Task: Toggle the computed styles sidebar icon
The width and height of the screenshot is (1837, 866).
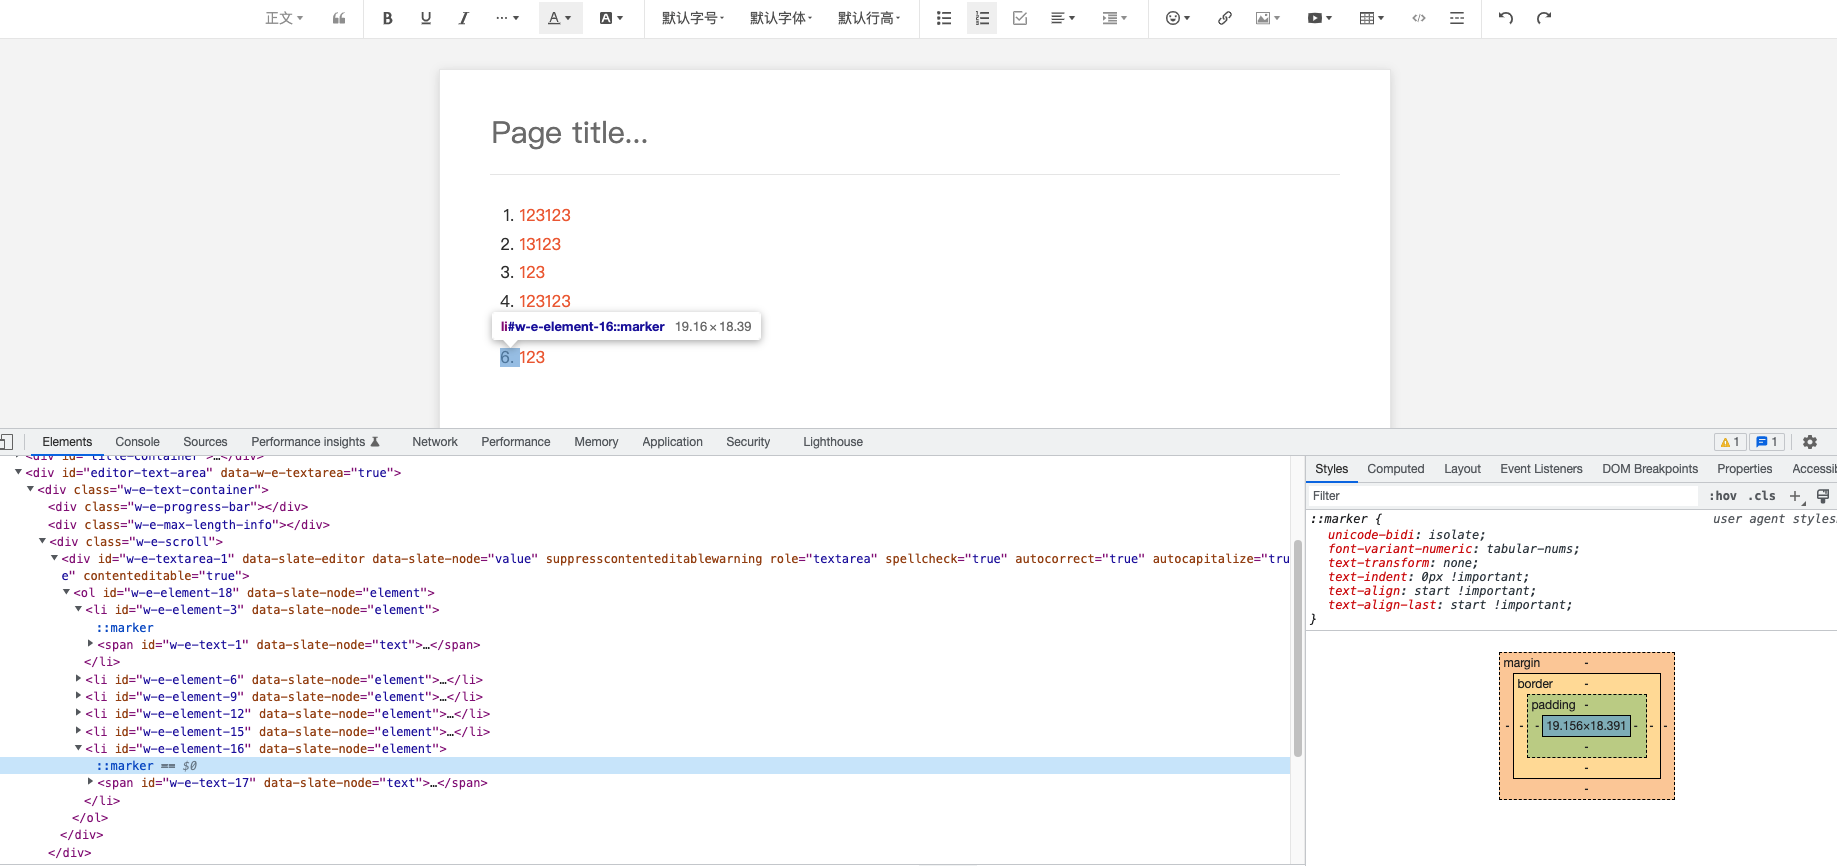Action: click(x=1823, y=496)
